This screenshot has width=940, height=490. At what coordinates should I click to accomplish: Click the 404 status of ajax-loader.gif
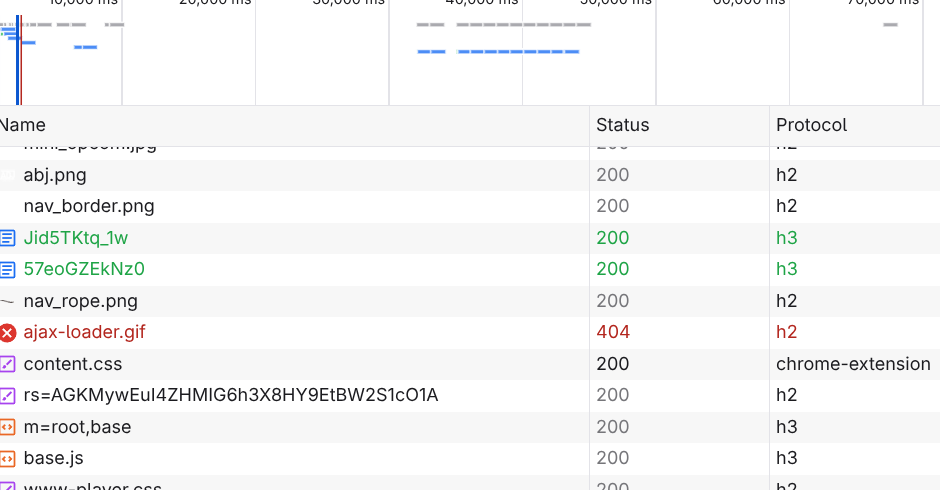pos(613,332)
